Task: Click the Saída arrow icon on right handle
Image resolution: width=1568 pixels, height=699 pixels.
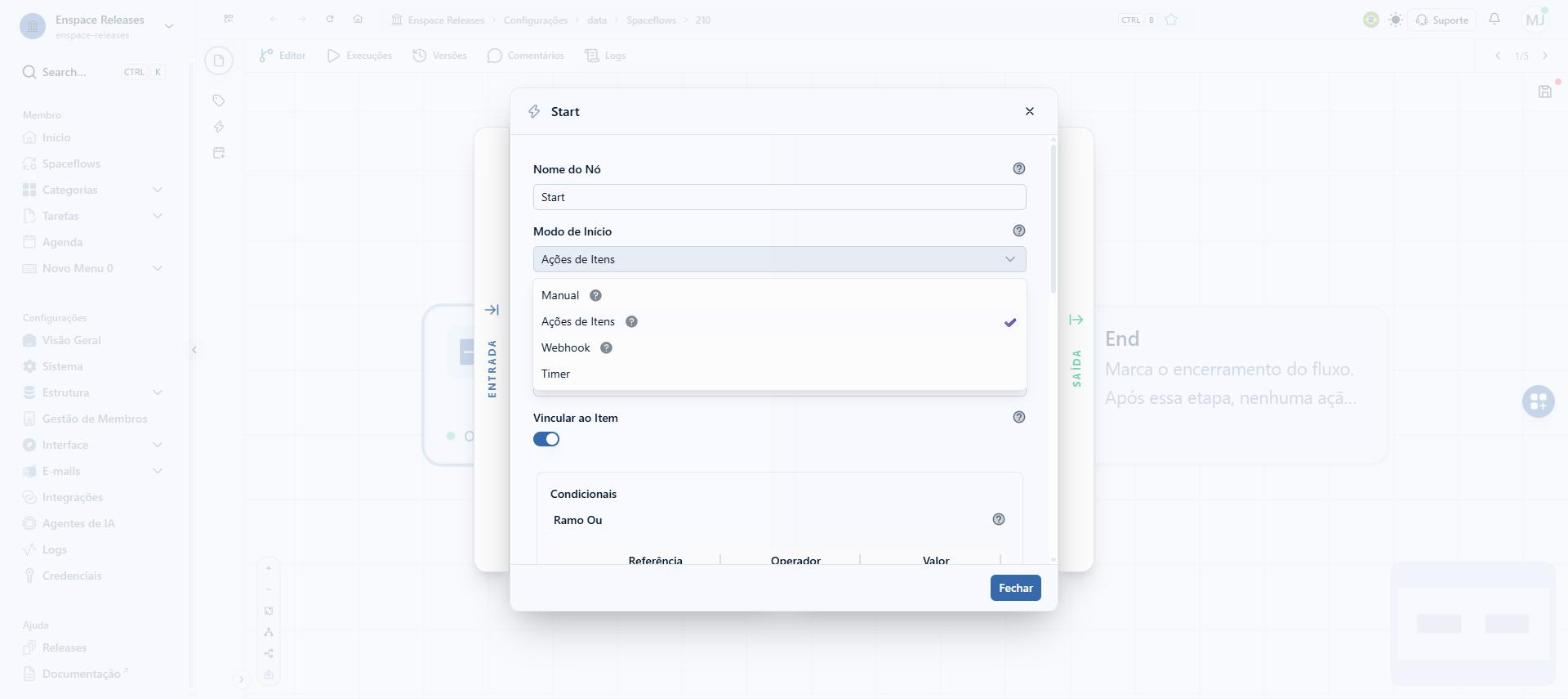Action: pyautogui.click(x=1076, y=320)
